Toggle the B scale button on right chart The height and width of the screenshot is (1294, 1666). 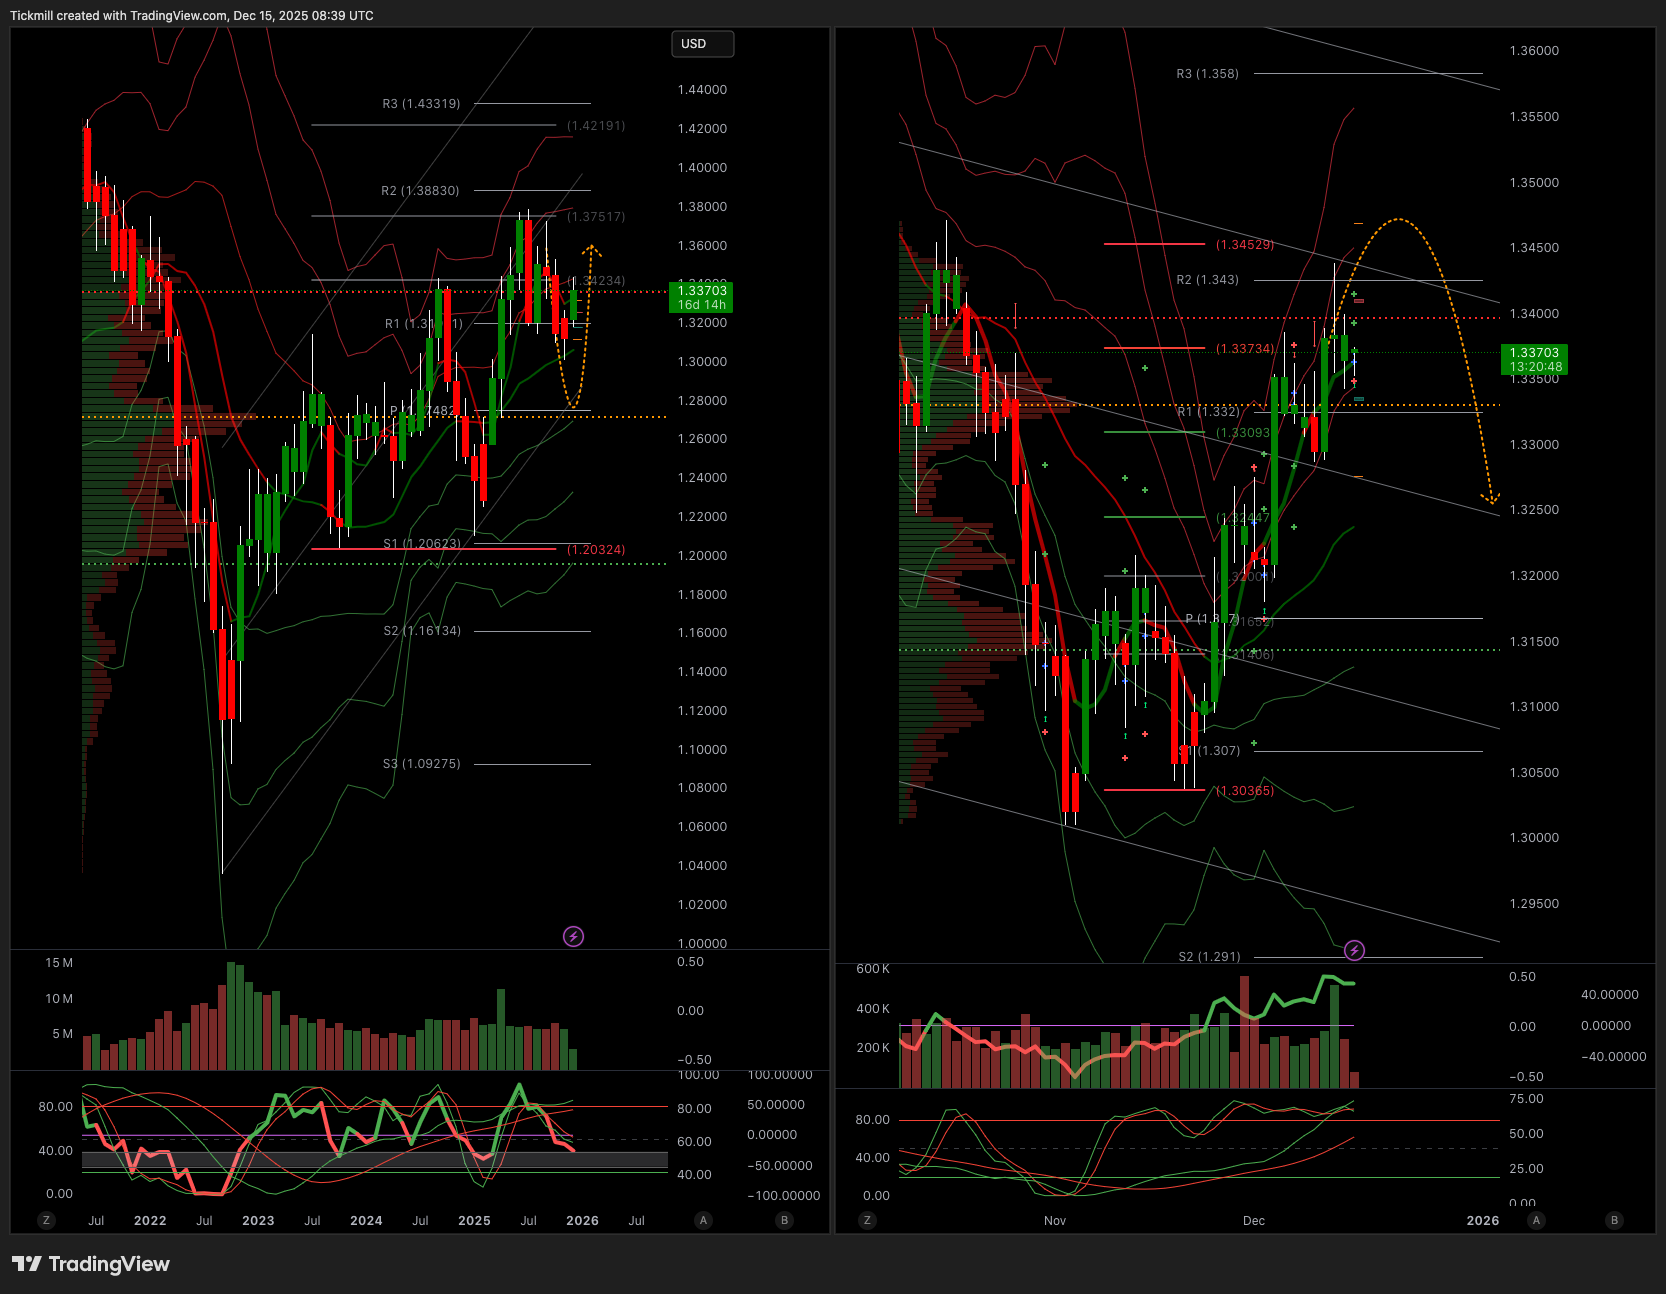[1613, 1220]
